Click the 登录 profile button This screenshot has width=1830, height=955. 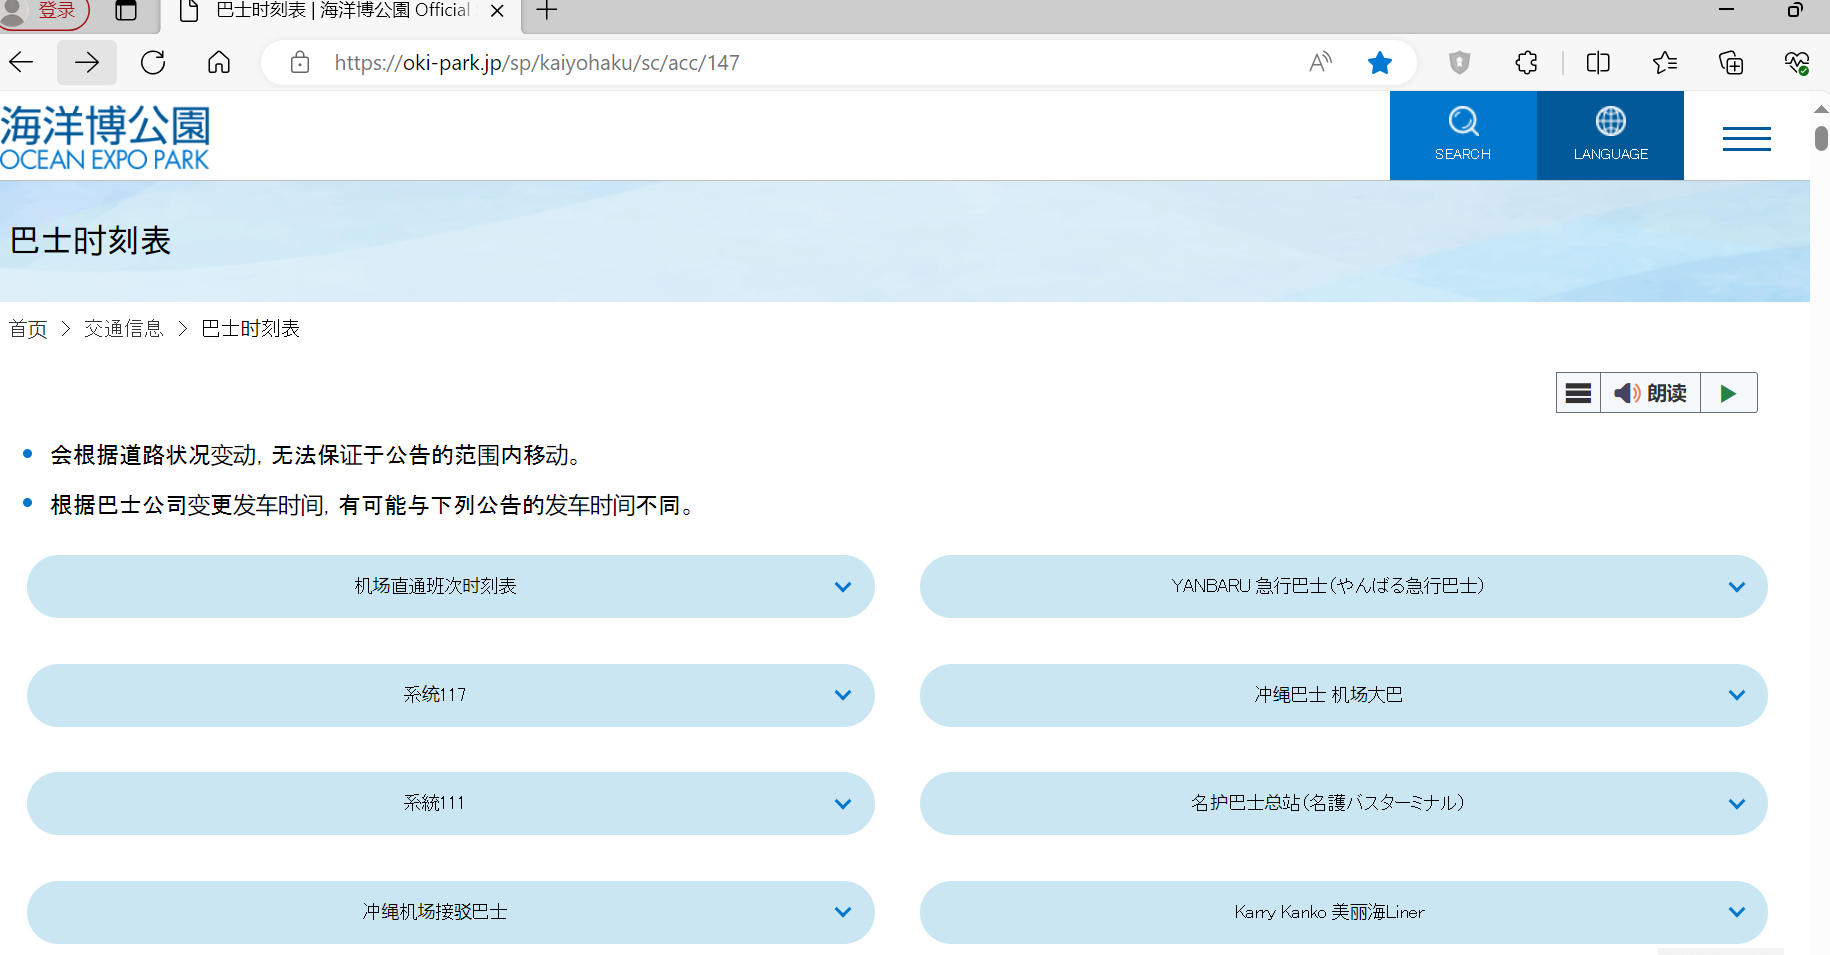point(44,12)
